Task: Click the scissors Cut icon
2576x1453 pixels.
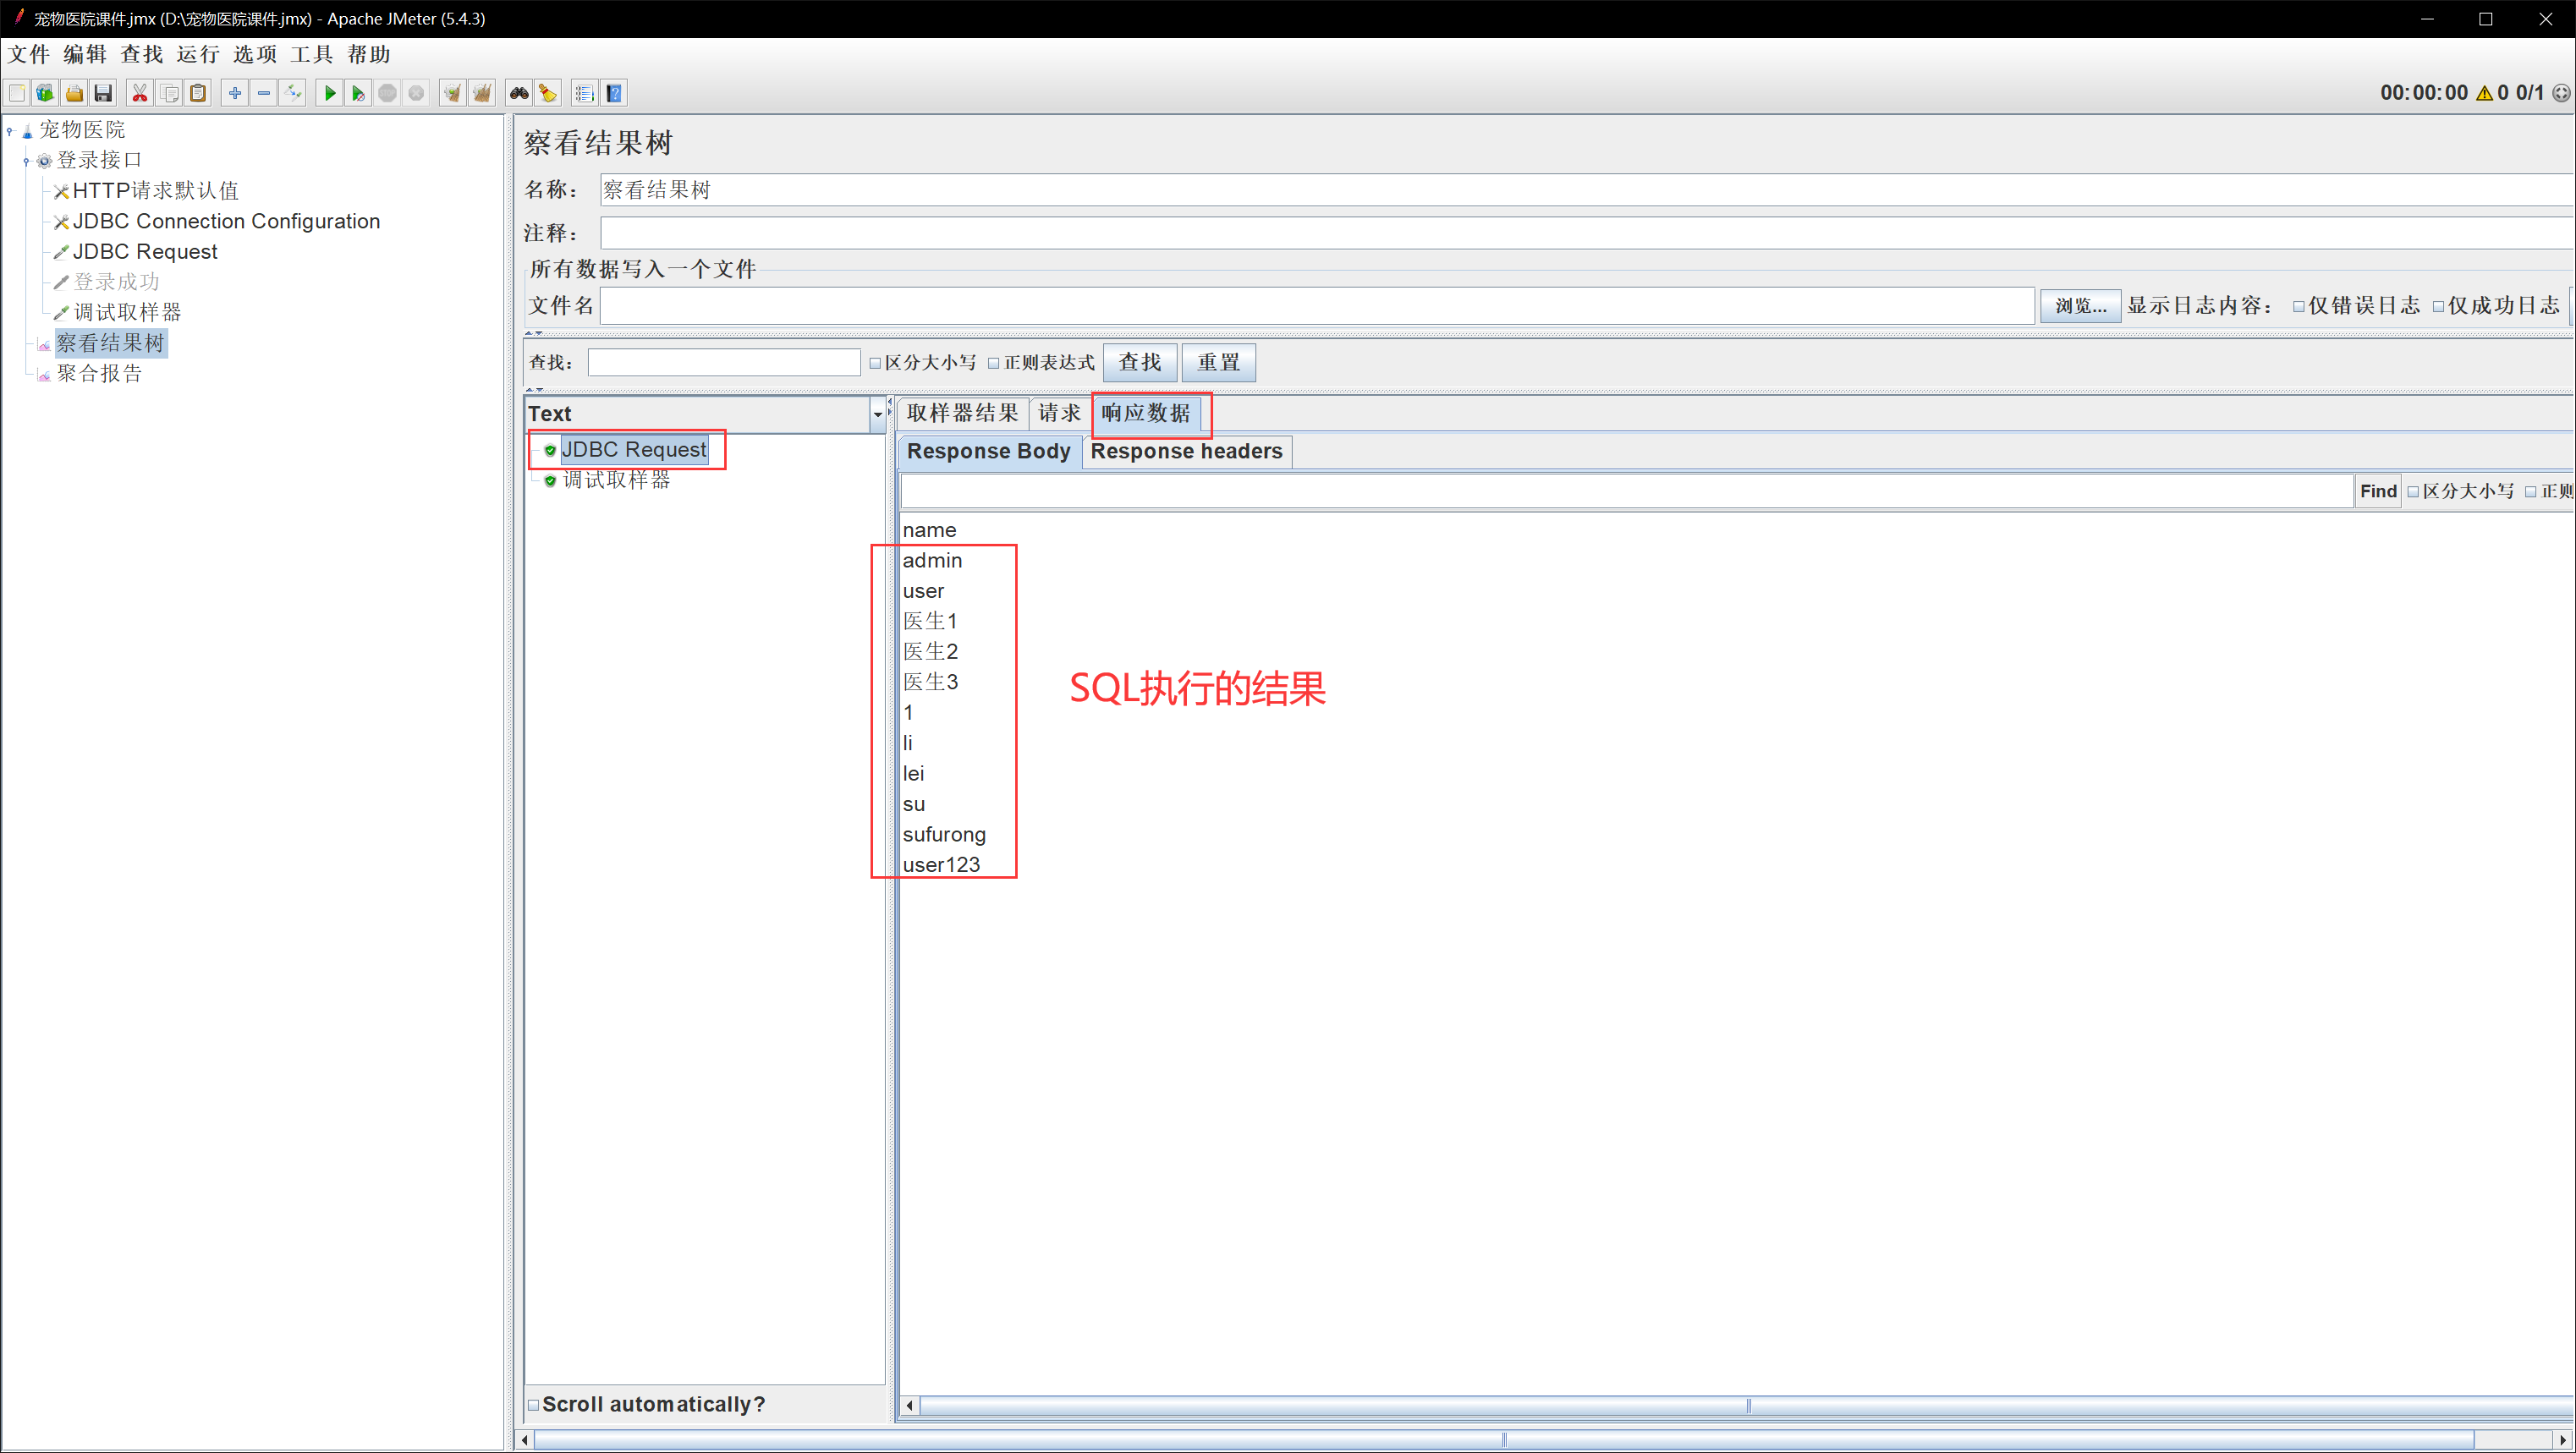Action: coord(140,93)
